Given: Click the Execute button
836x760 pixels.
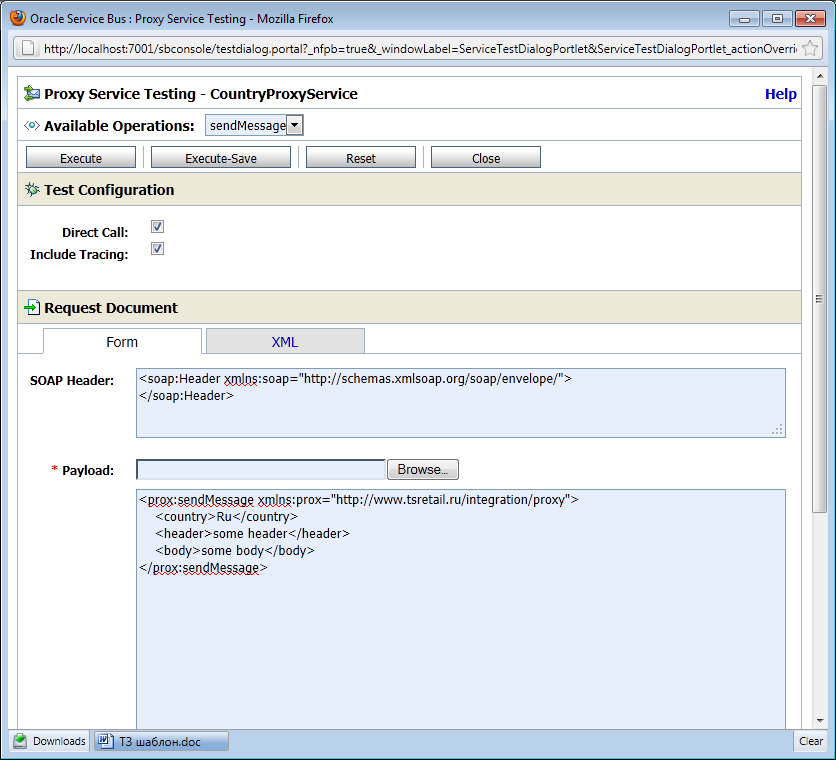Looking at the screenshot, I should pos(81,158).
